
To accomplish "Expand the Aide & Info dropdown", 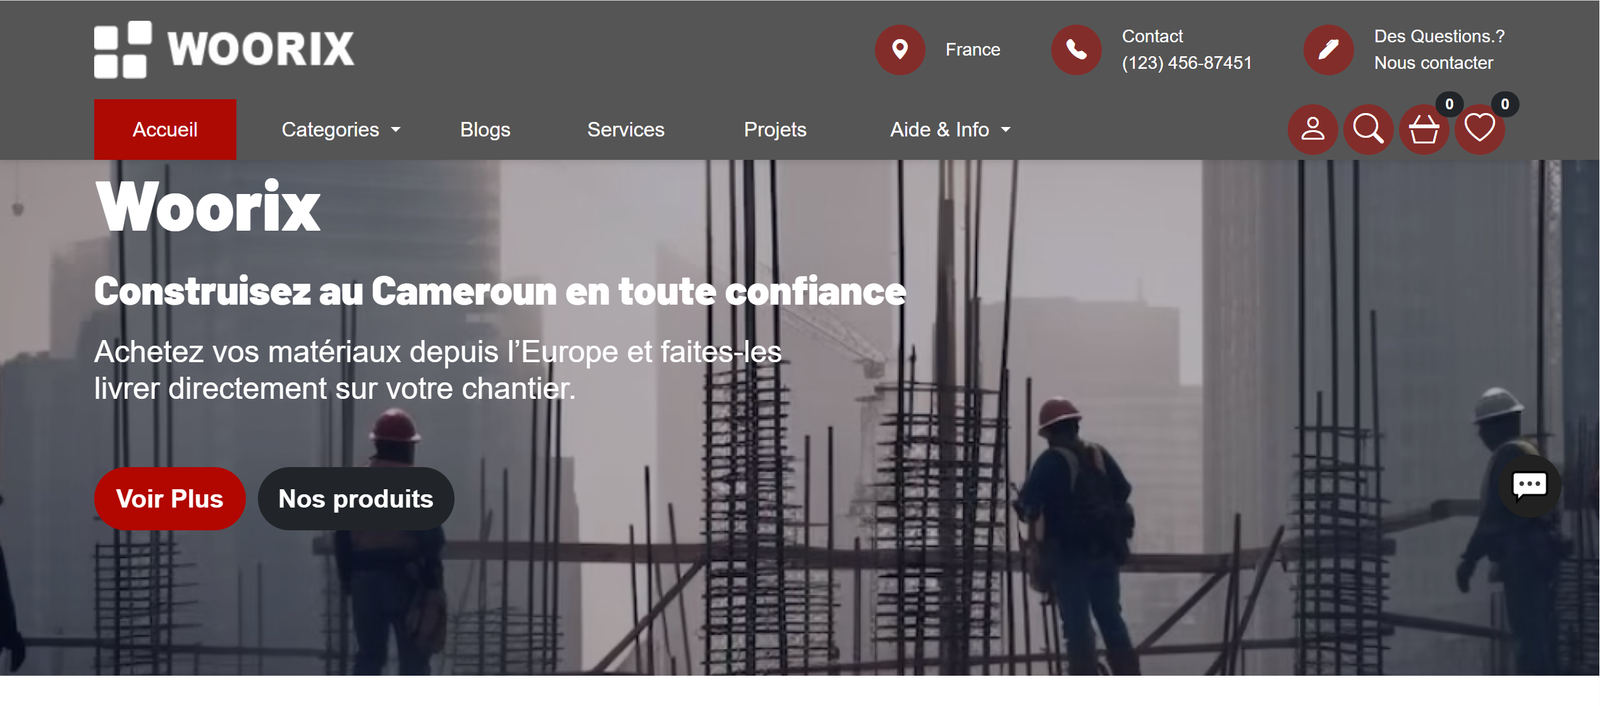I will point(950,130).
